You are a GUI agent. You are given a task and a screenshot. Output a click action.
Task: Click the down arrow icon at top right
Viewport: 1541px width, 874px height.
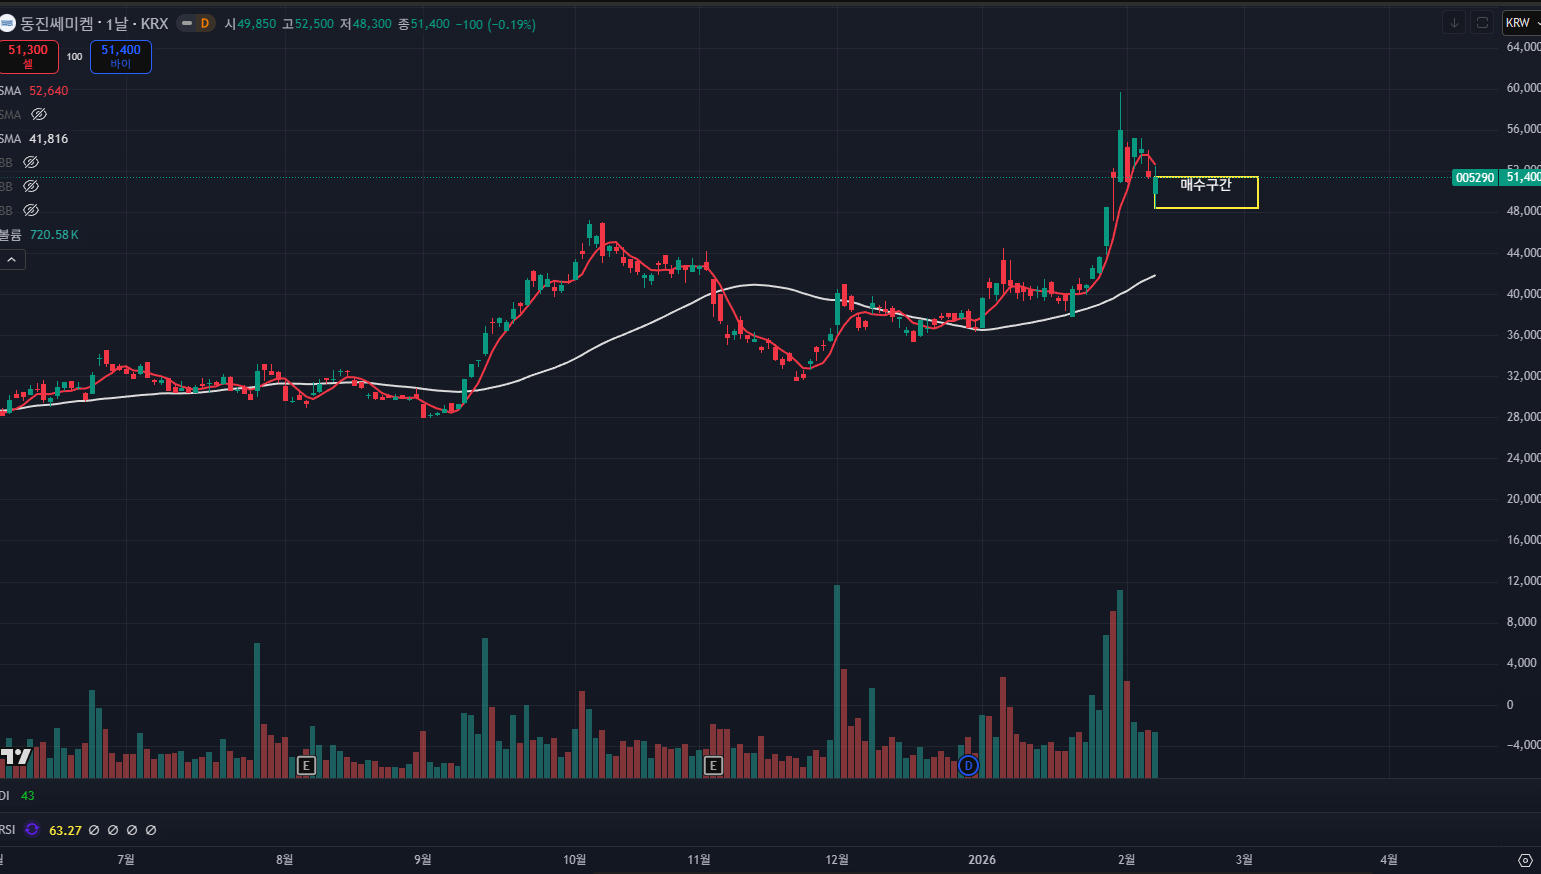[x=1454, y=23]
